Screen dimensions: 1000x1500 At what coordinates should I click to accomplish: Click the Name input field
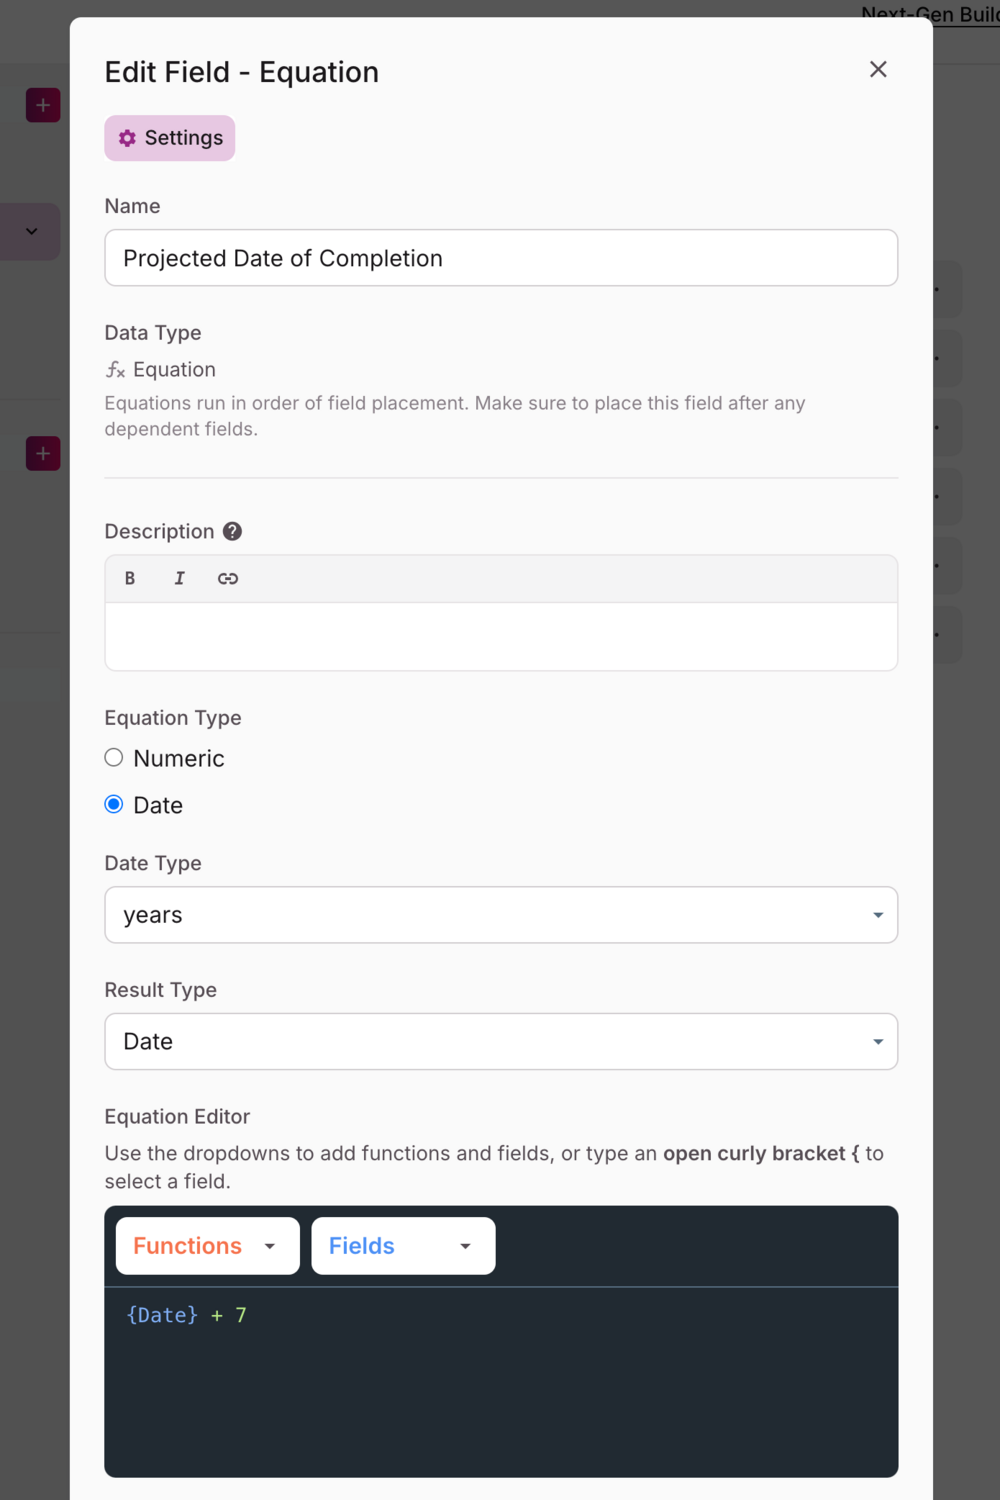(x=501, y=258)
